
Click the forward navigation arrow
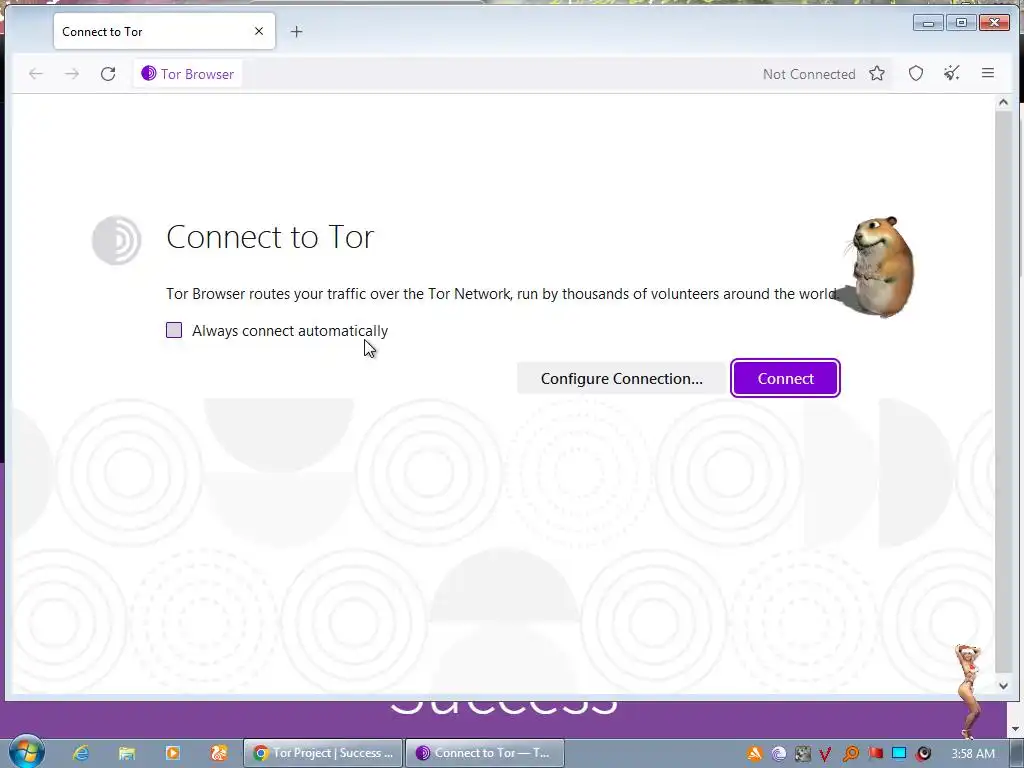pos(72,74)
